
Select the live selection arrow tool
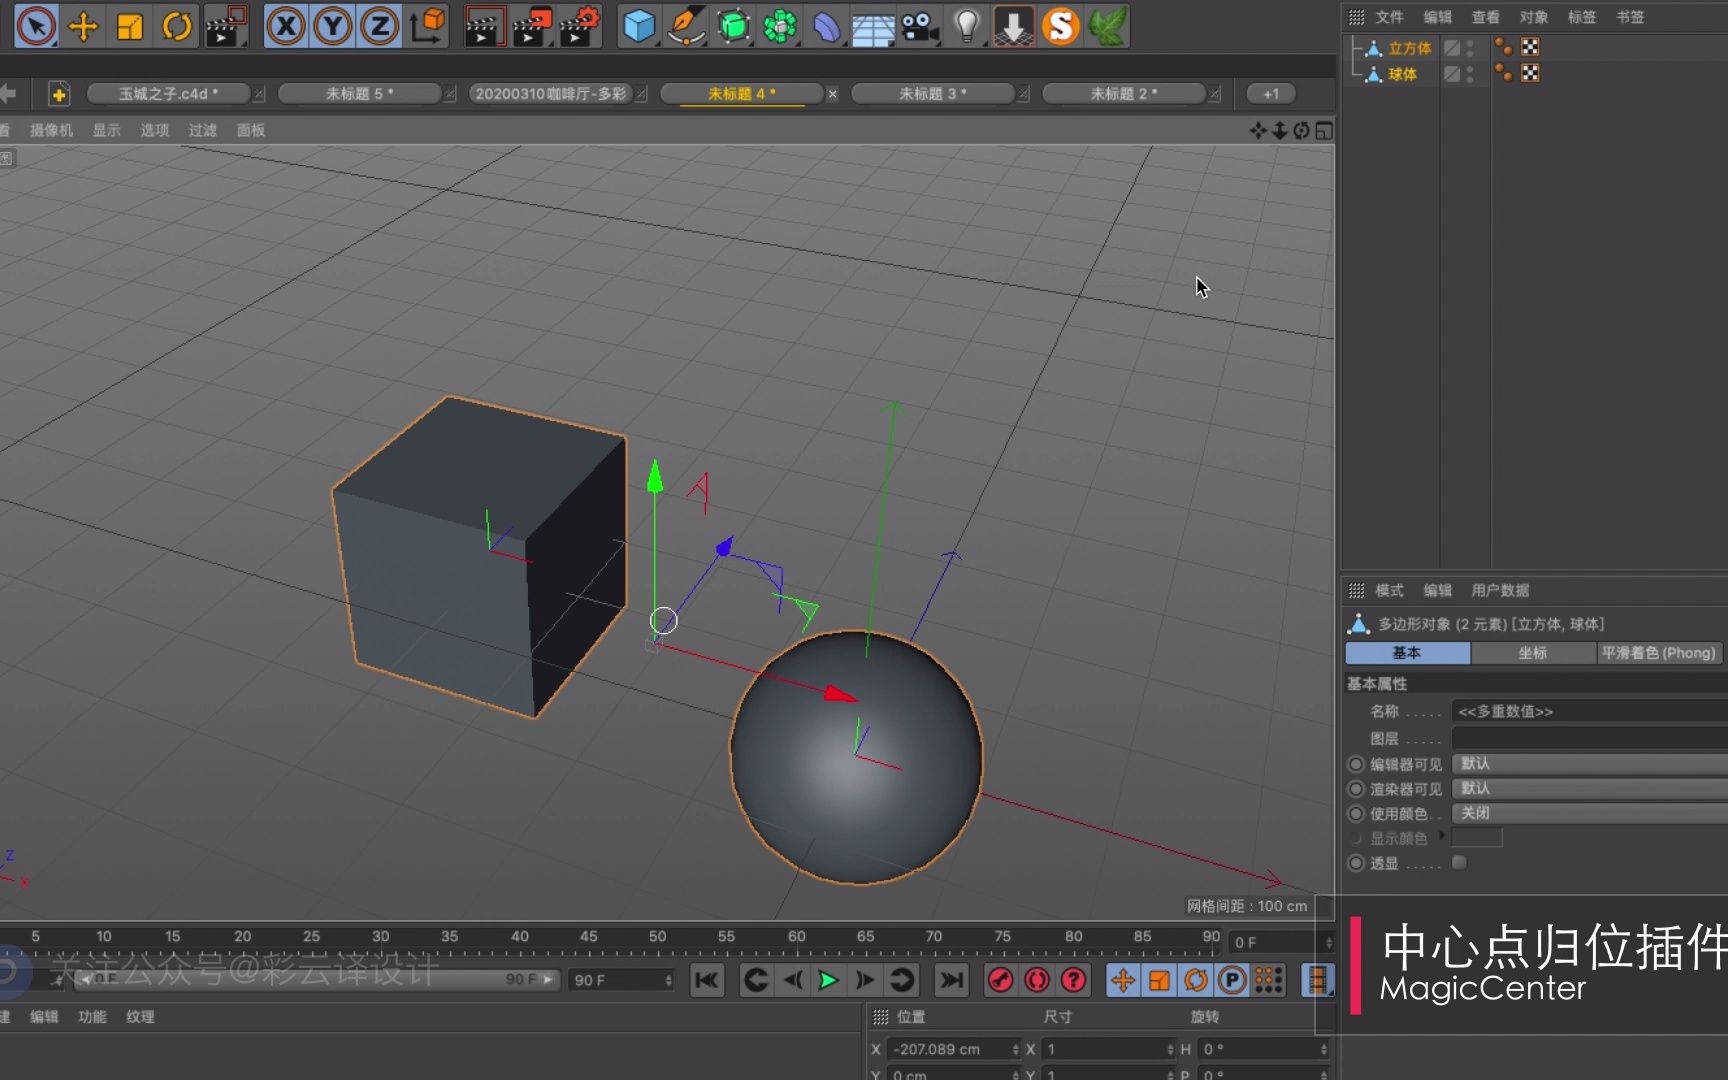point(36,27)
